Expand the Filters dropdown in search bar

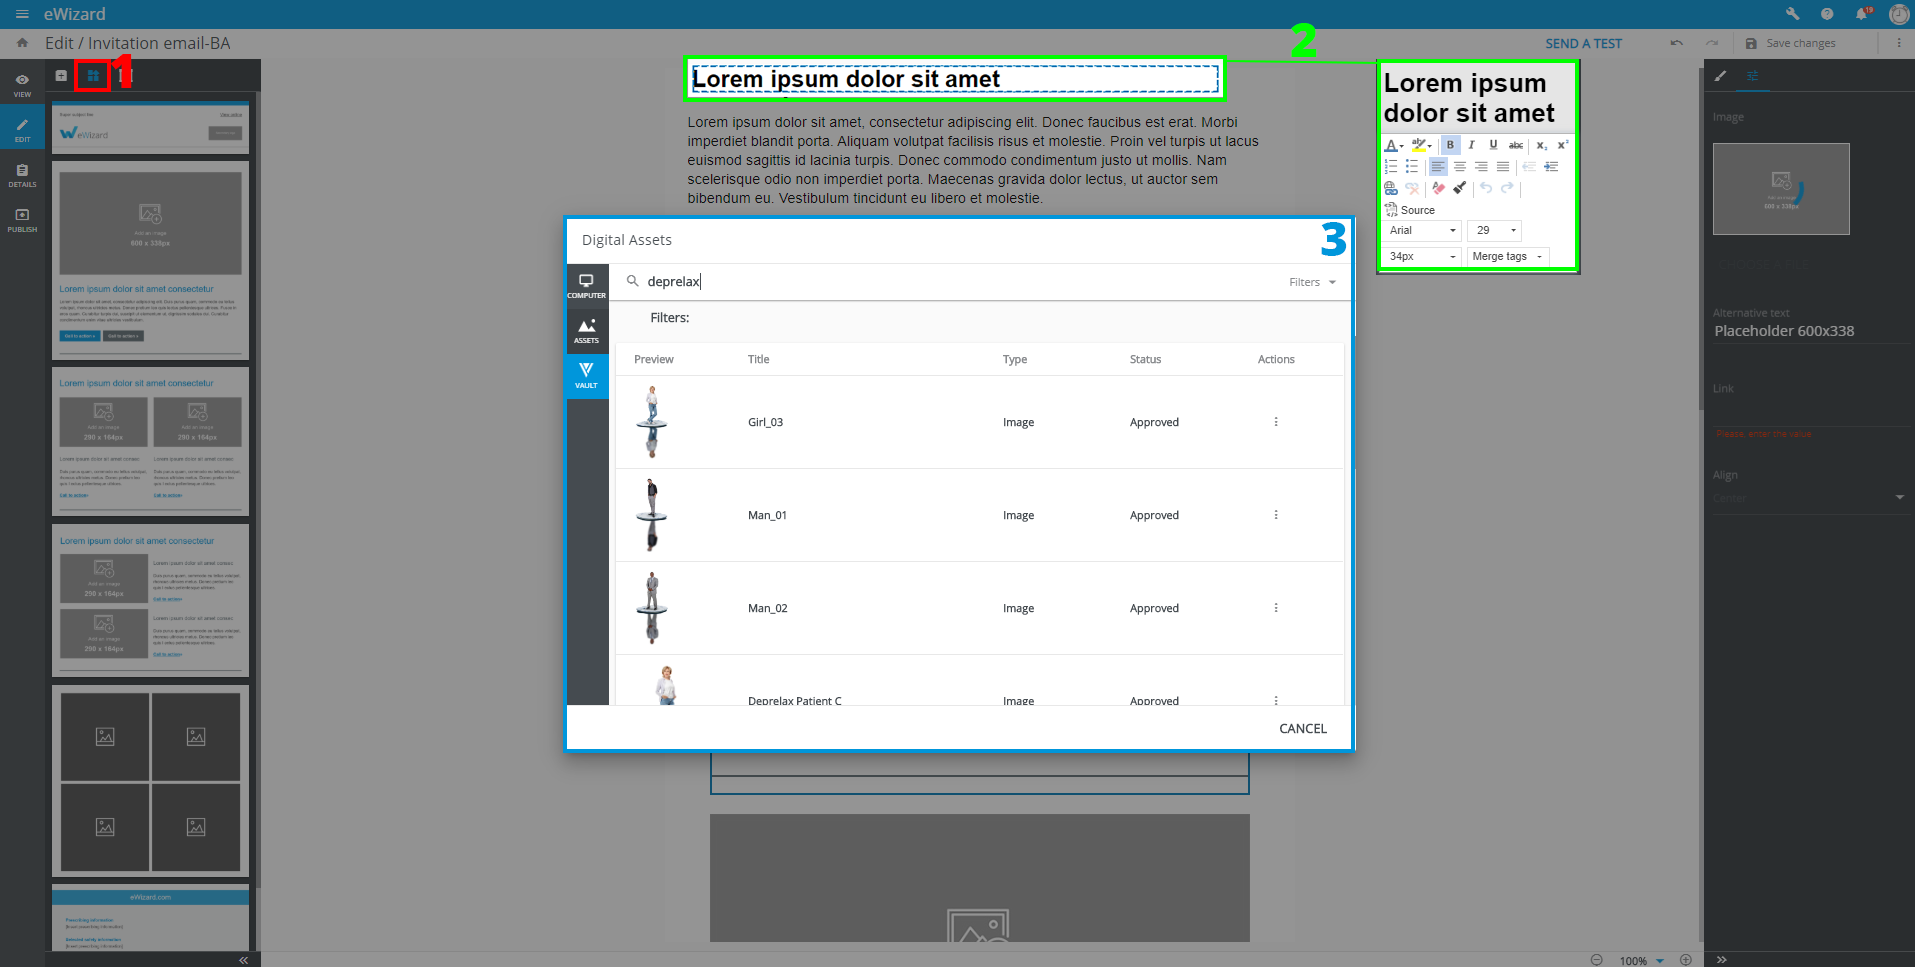(x=1312, y=282)
